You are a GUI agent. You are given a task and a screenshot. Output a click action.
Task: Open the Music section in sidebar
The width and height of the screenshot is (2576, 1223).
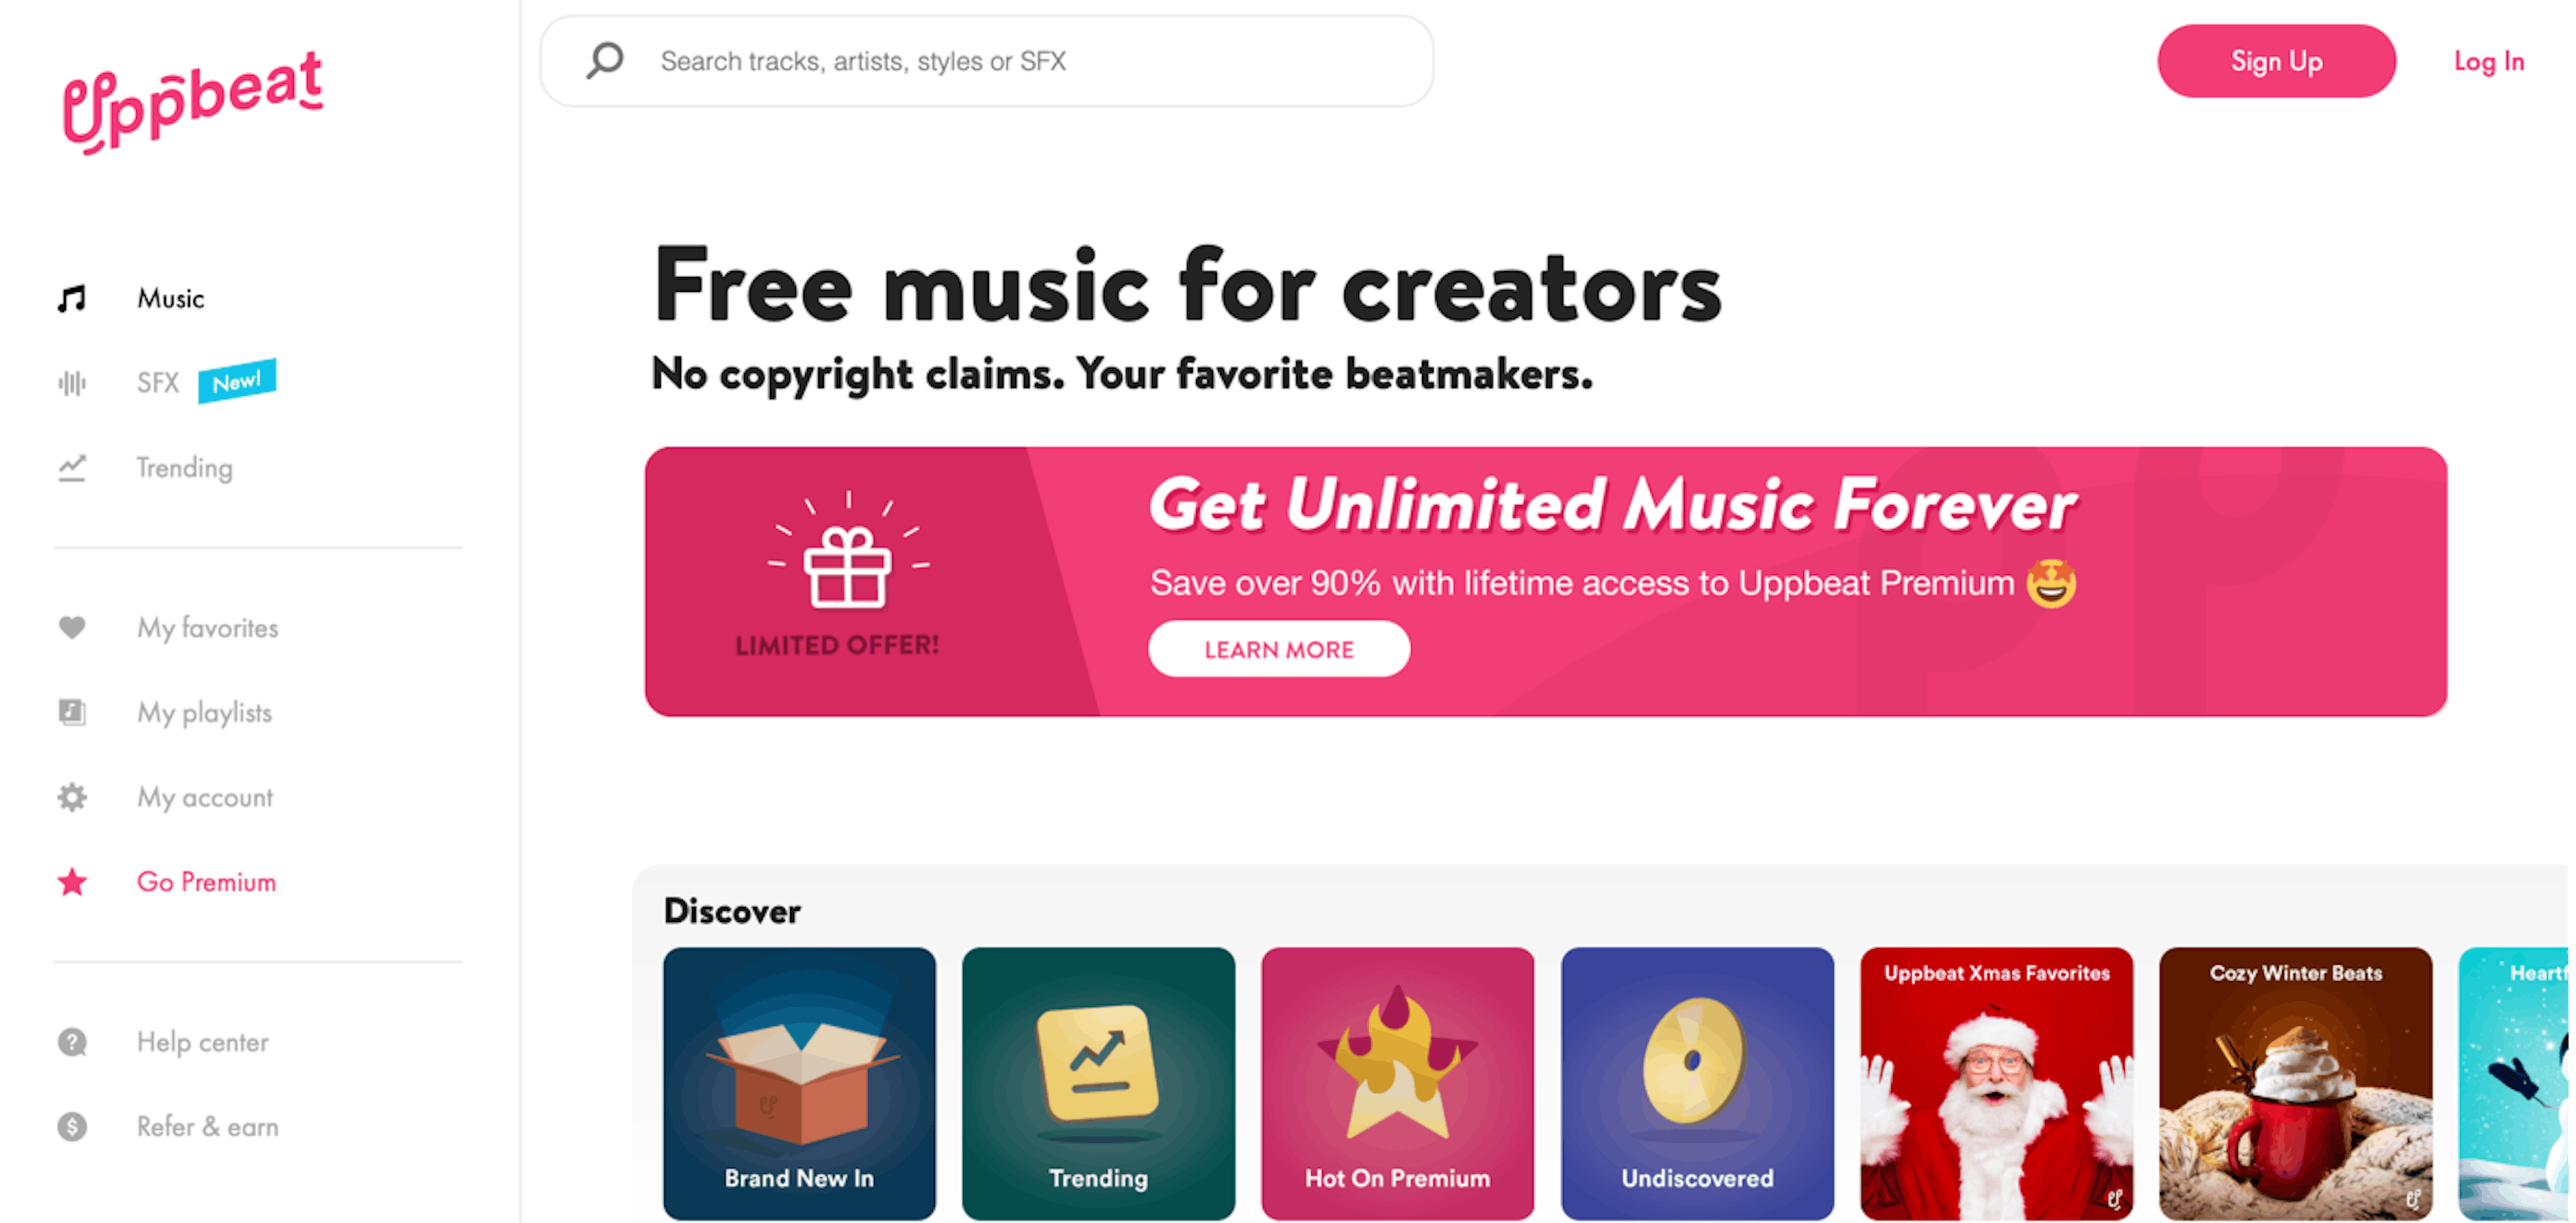[170, 298]
